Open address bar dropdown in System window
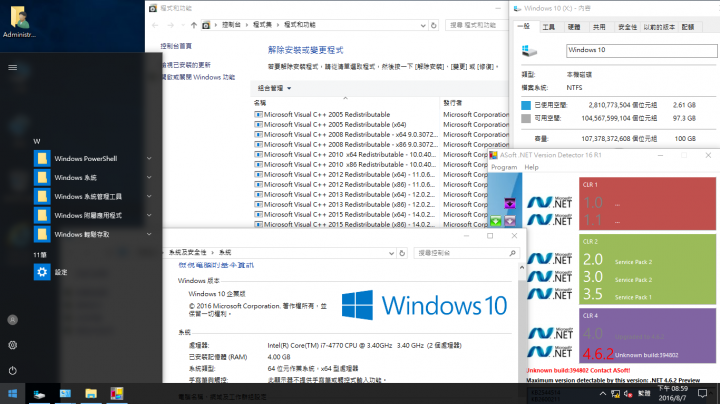Screen dimensions: 720x404 pos(391,253)
